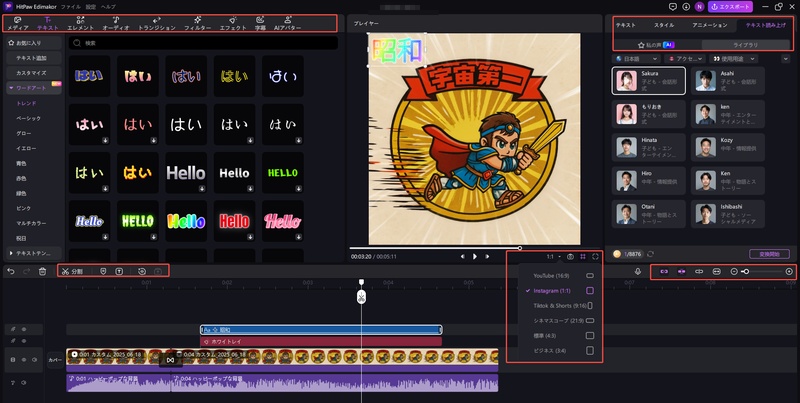
Task: Take a snapshot of the player frame
Action: coord(570,257)
